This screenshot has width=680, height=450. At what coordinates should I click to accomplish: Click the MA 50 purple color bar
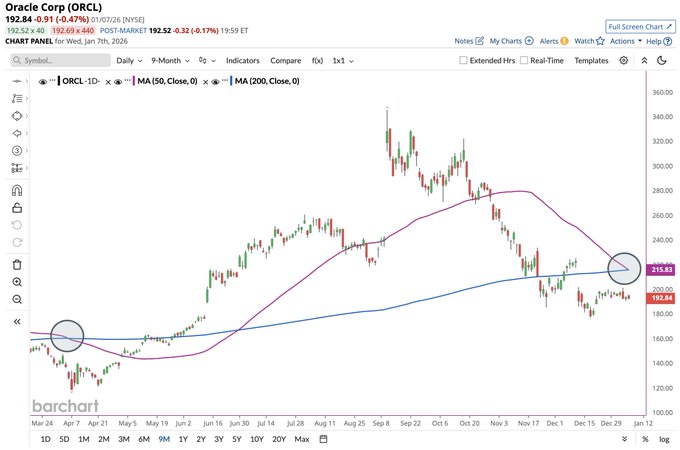pyautogui.click(x=134, y=81)
